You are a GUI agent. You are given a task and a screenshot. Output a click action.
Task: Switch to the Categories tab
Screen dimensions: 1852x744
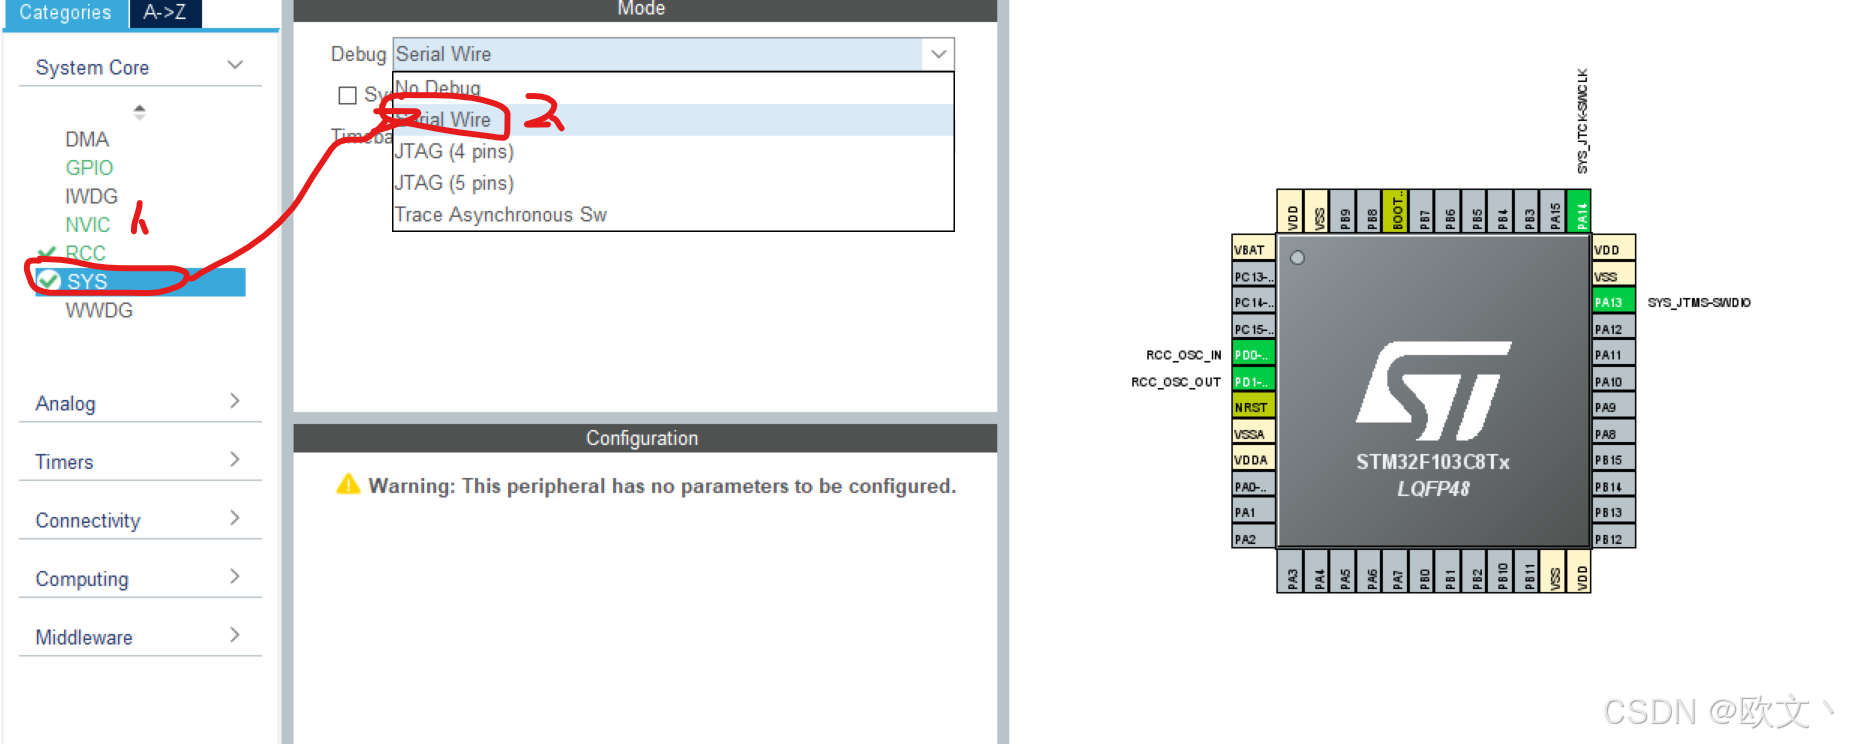[x=65, y=13]
